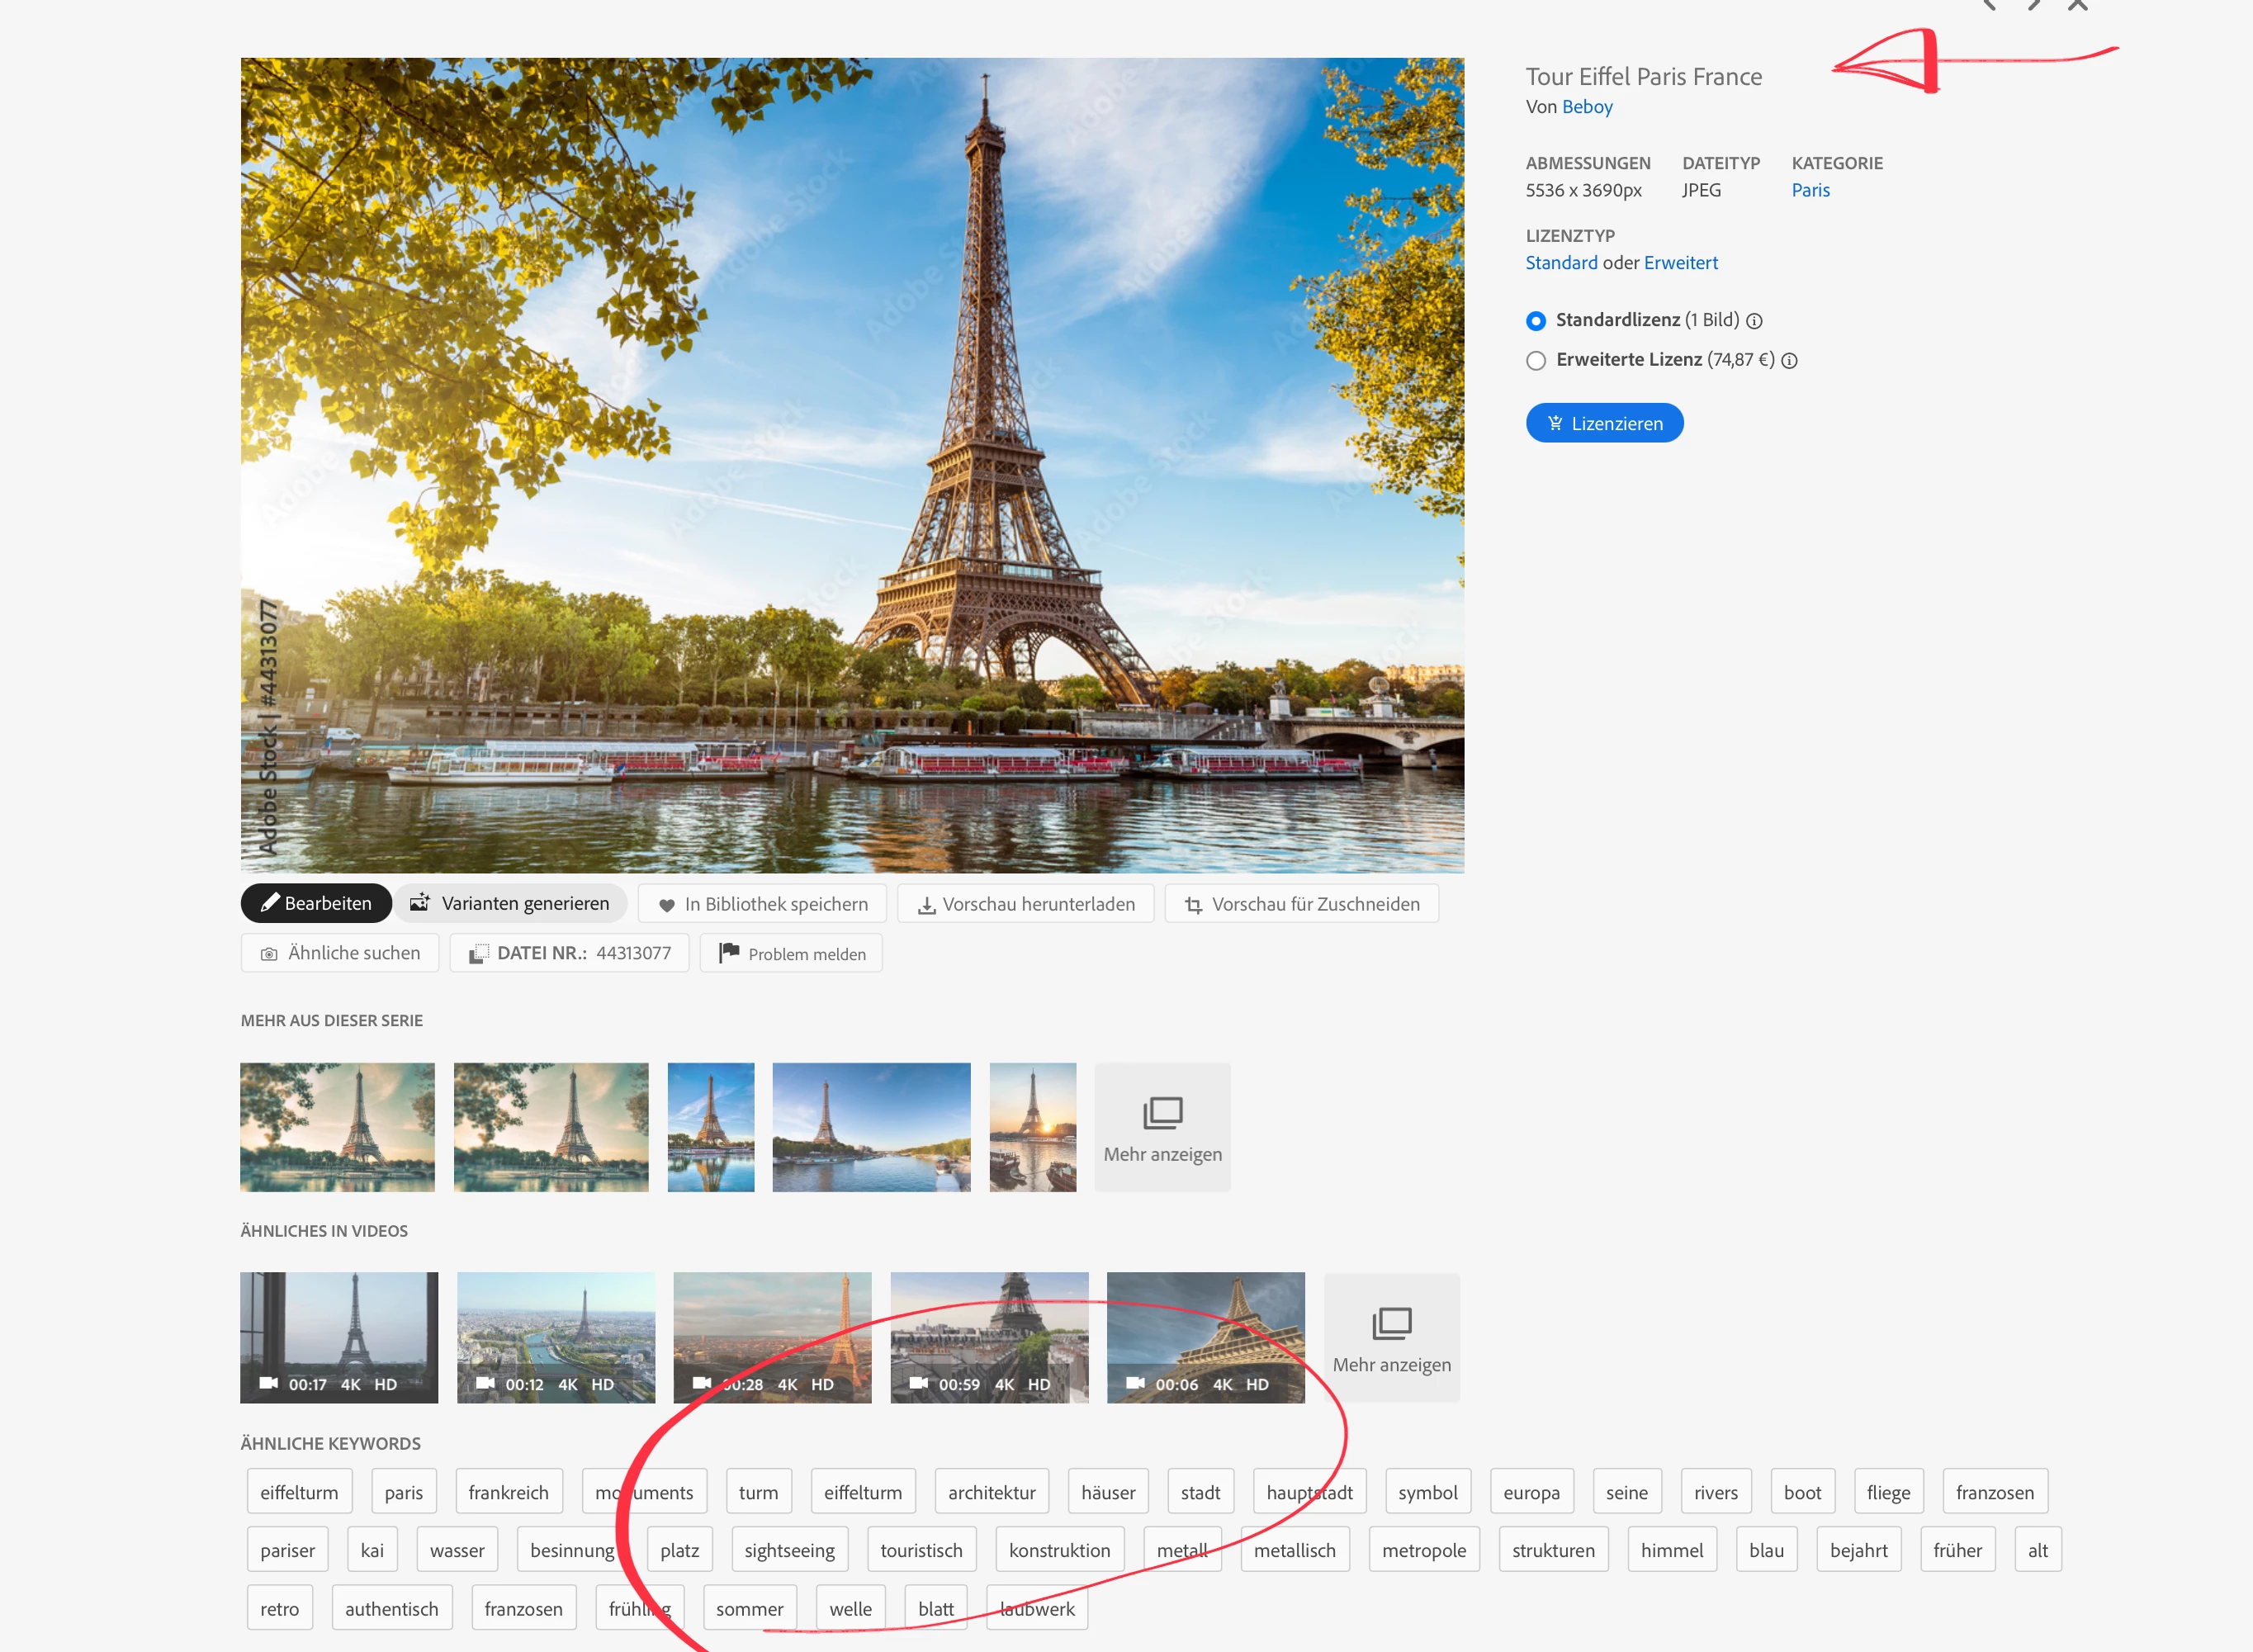Open the 00:17 4K Eiffel video thumbnail
2253x1652 pixels.
click(x=339, y=1337)
